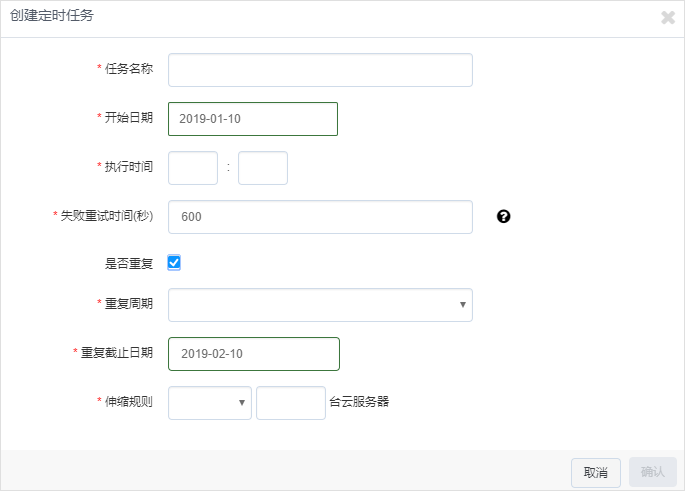Uncheck the 是否重复 checkbox
The height and width of the screenshot is (491, 685).
(x=174, y=263)
